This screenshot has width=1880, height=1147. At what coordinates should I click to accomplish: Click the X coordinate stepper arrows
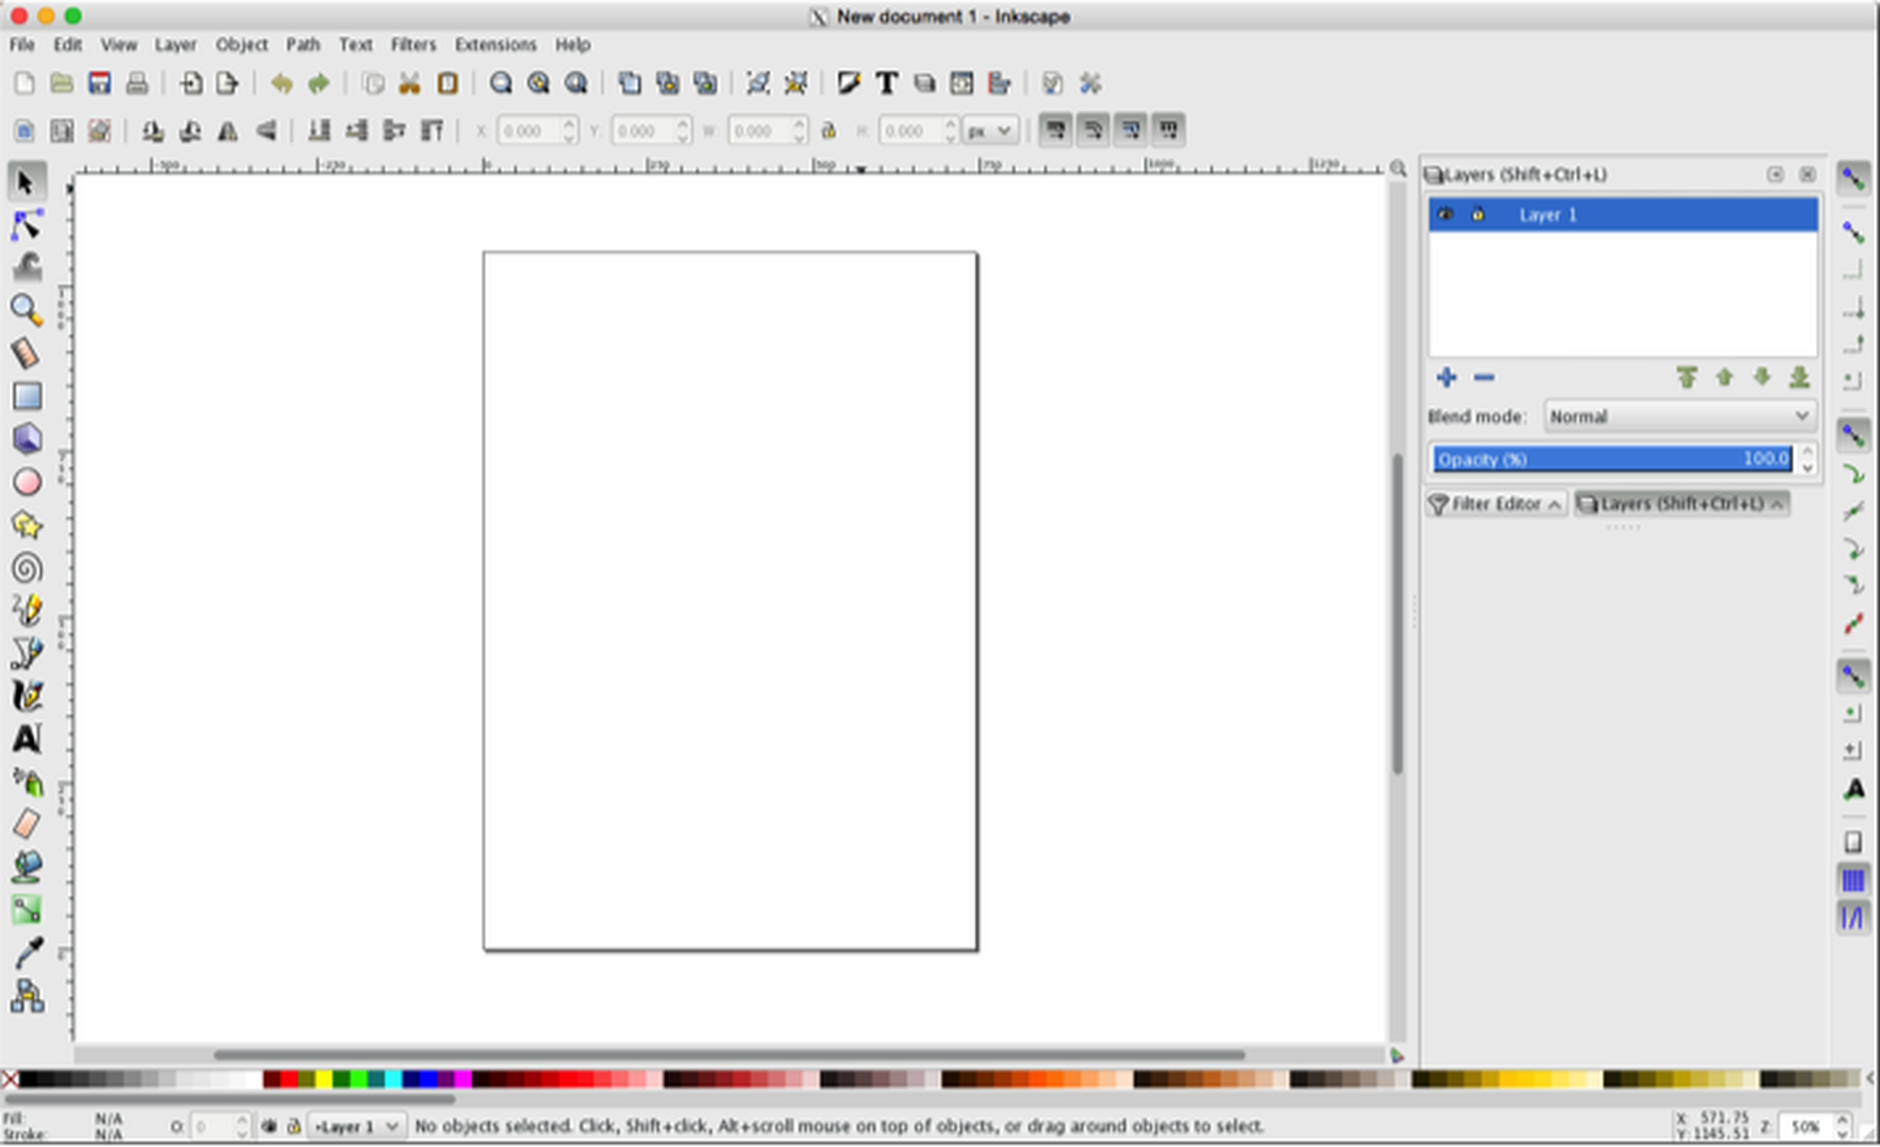tap(569, 130)
